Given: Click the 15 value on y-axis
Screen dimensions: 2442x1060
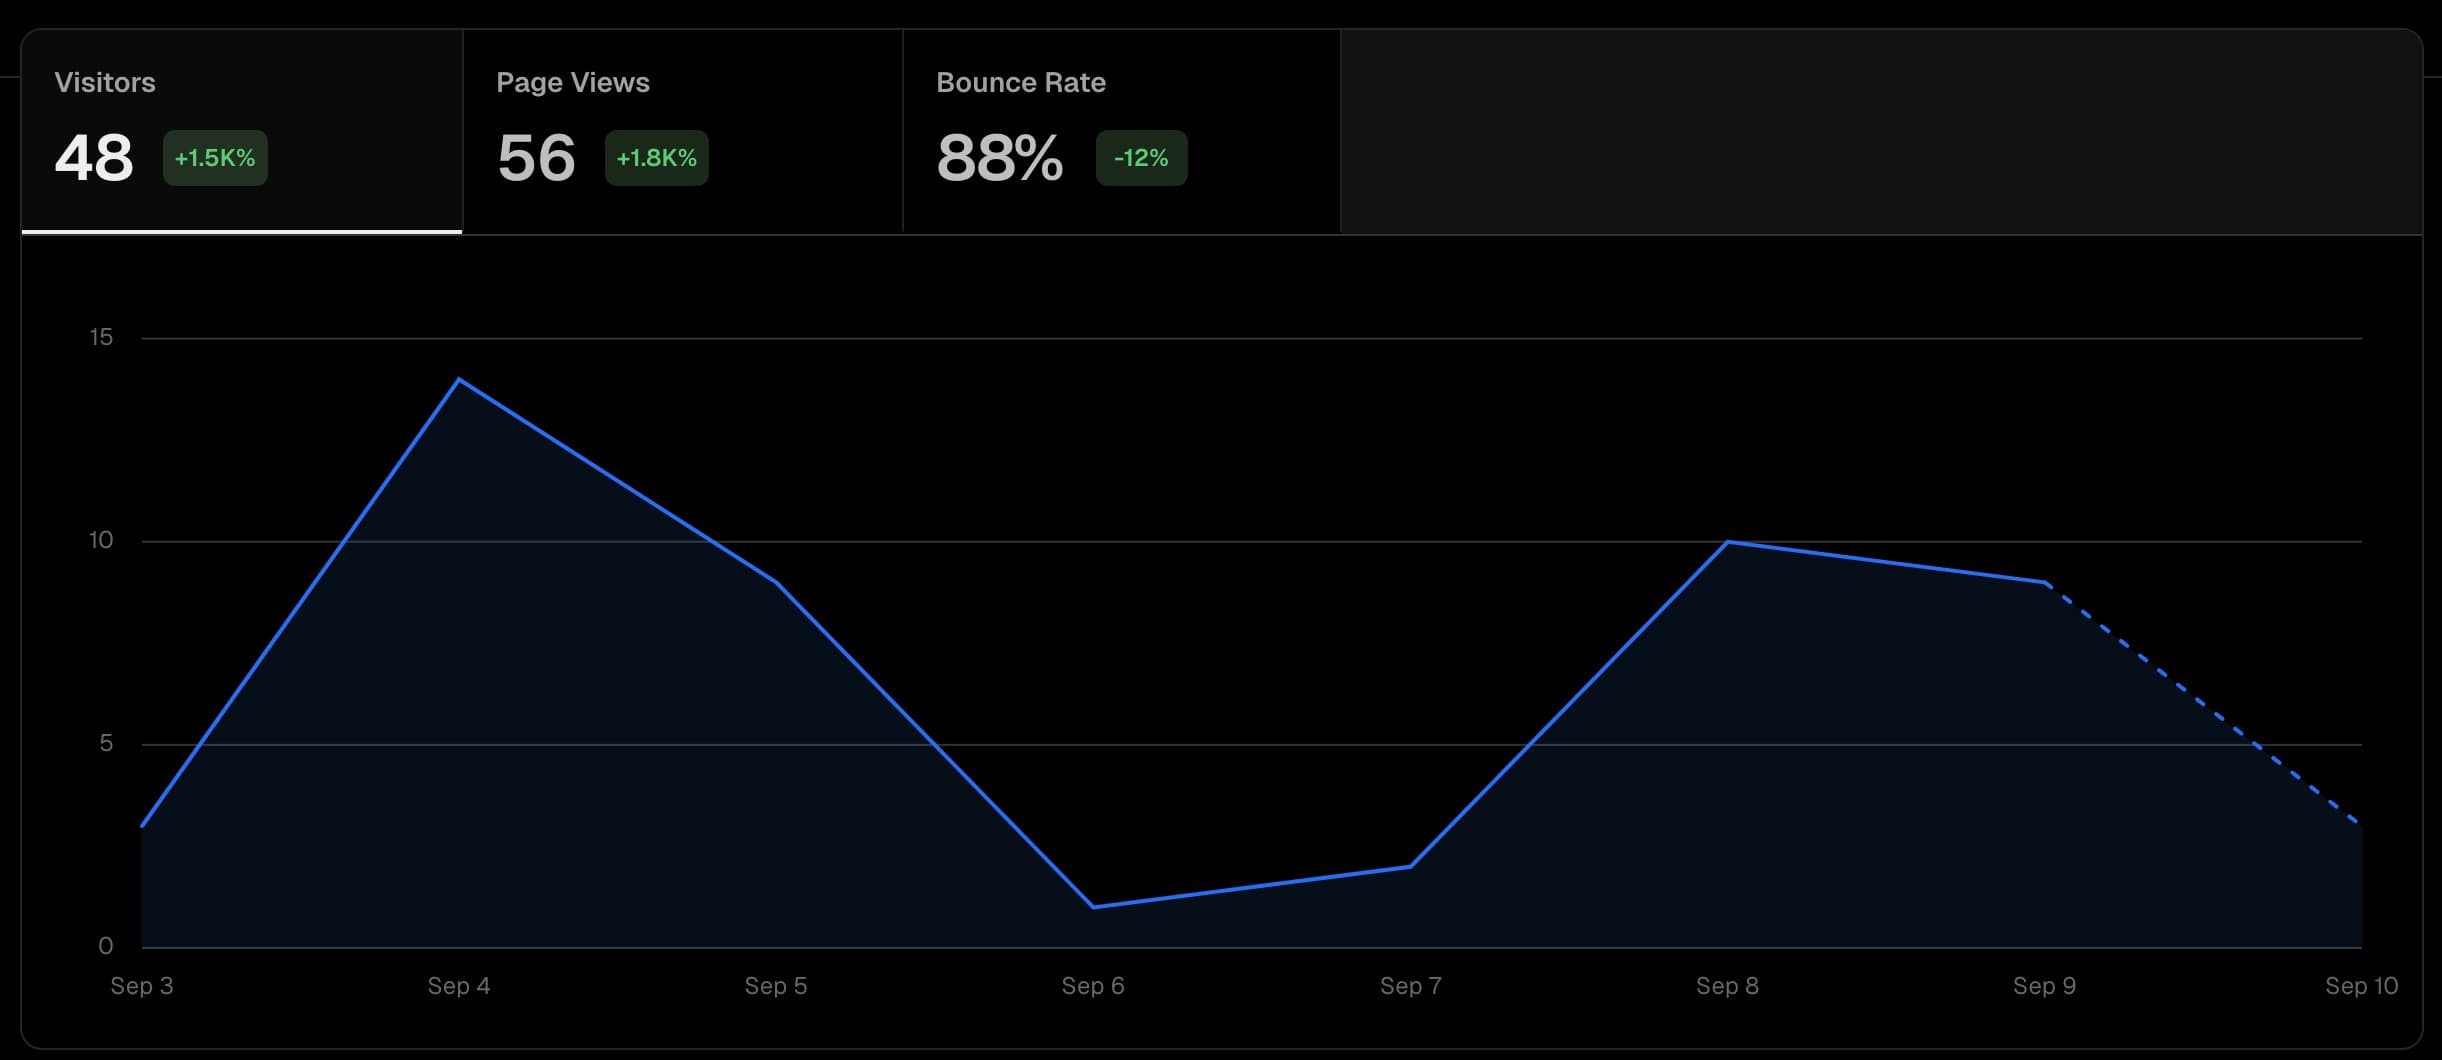Looking at the screenshot, I should (100, 337).
